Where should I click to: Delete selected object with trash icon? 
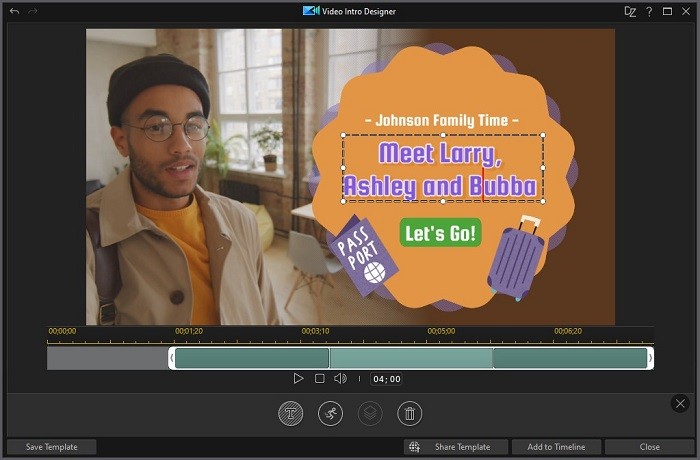coord(409,414)
